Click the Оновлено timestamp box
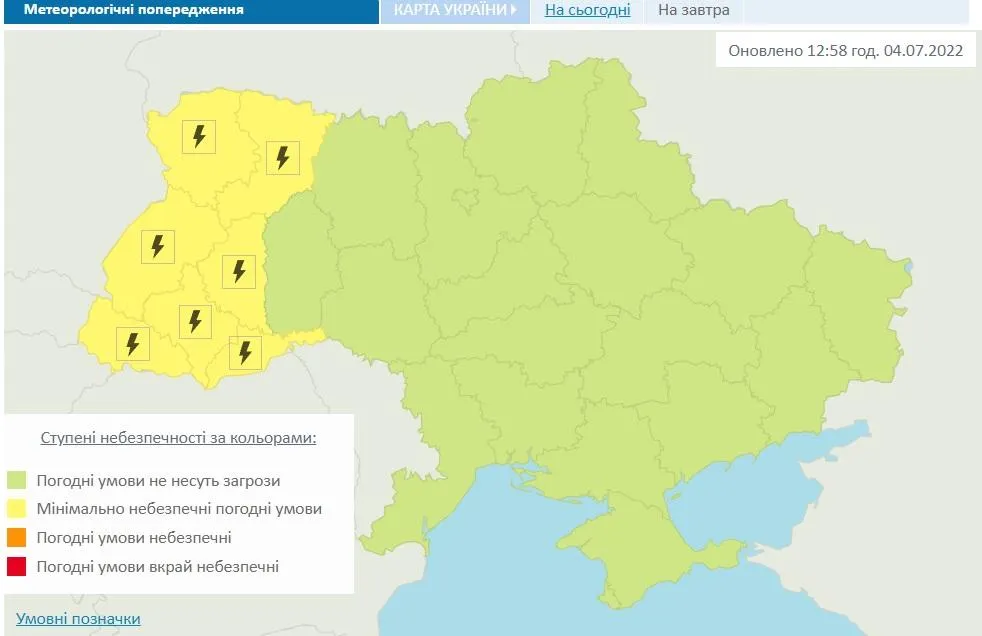This screenshot has width=982, height=636. coord(843,48)
